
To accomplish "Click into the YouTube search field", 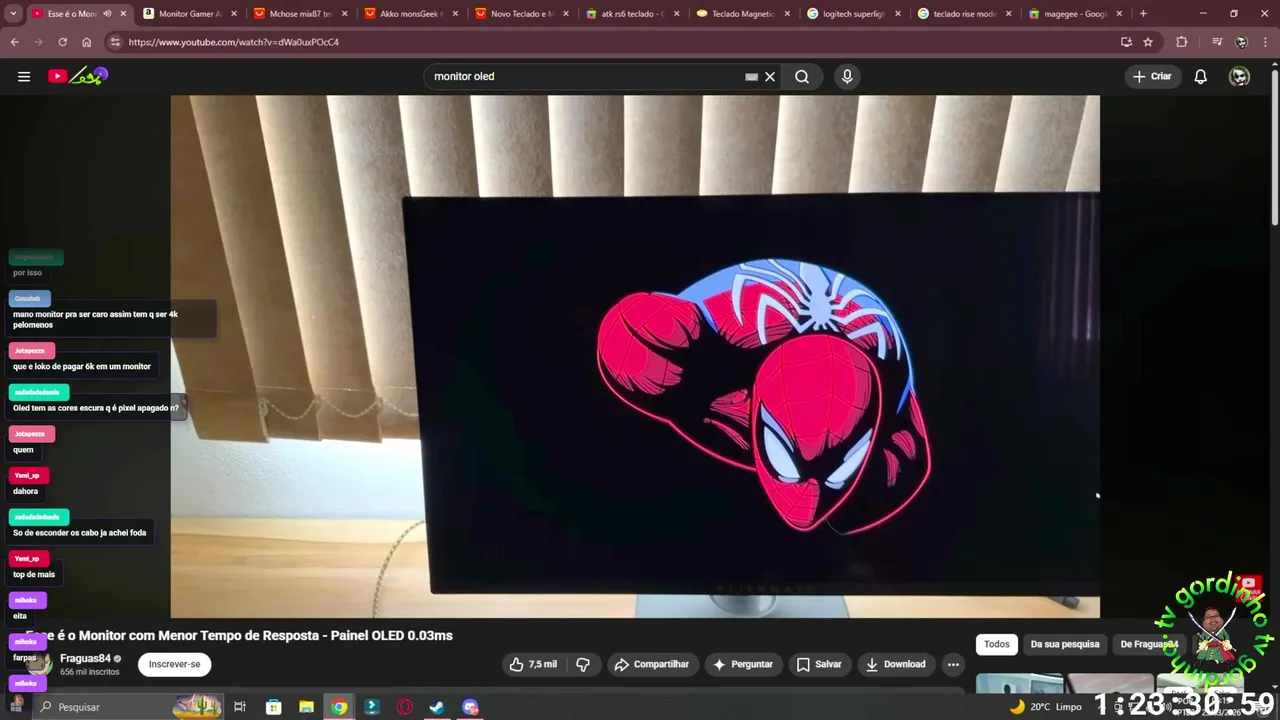I will 585,76.
